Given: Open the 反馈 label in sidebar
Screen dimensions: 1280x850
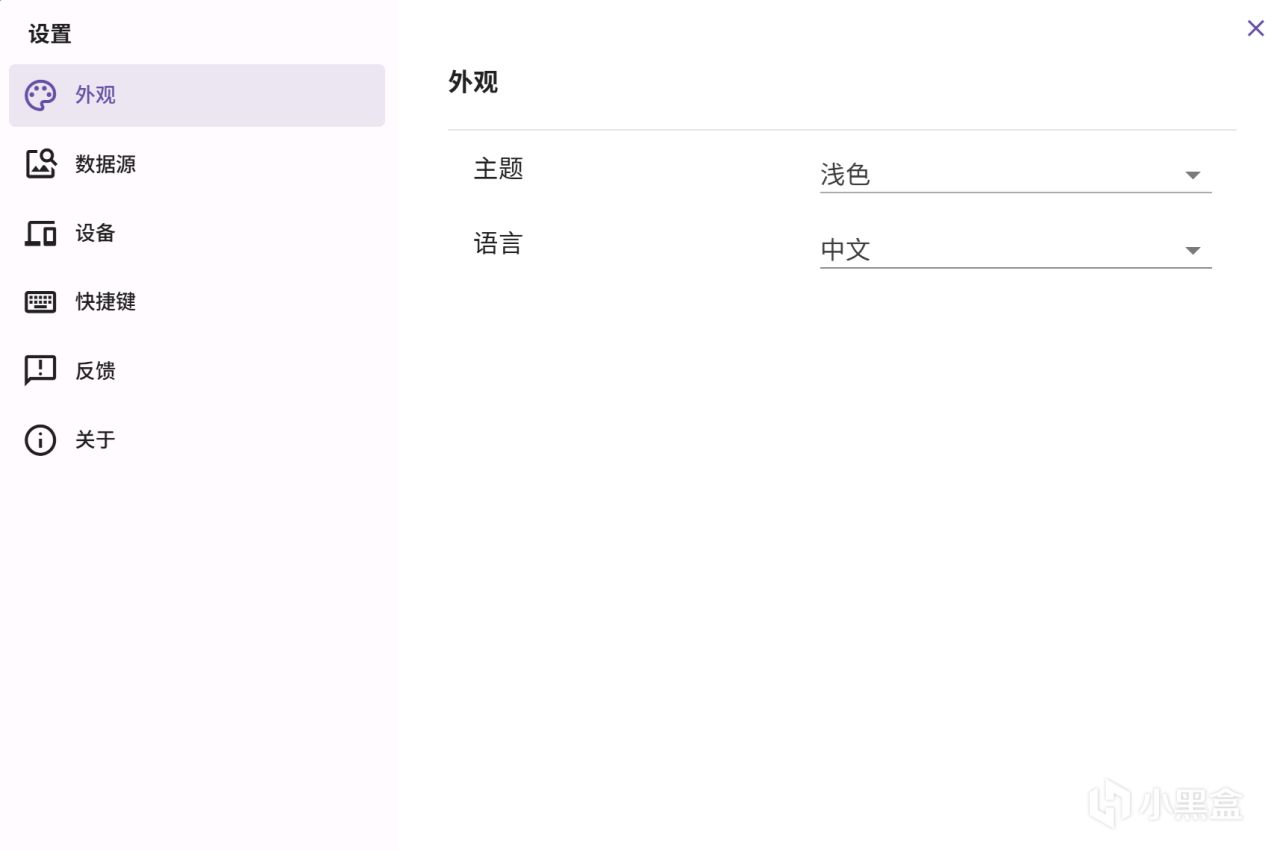Looking at the screenshot, I should click(x=96, y=371).
